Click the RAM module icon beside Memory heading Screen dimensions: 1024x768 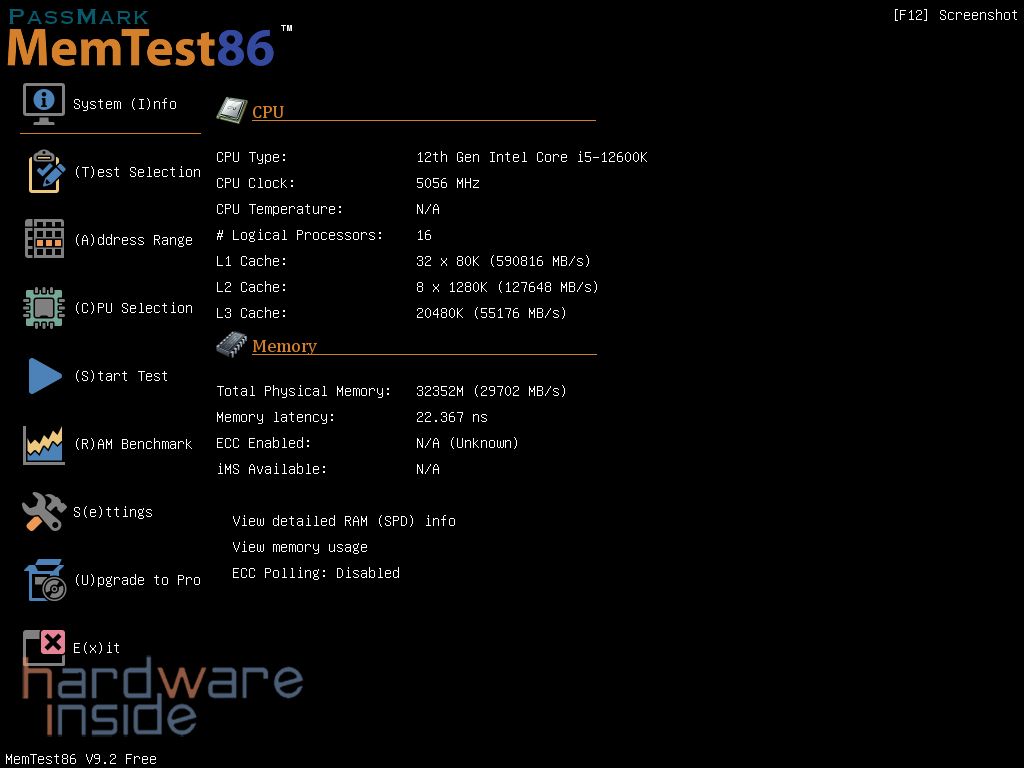(x=232, y=345)
